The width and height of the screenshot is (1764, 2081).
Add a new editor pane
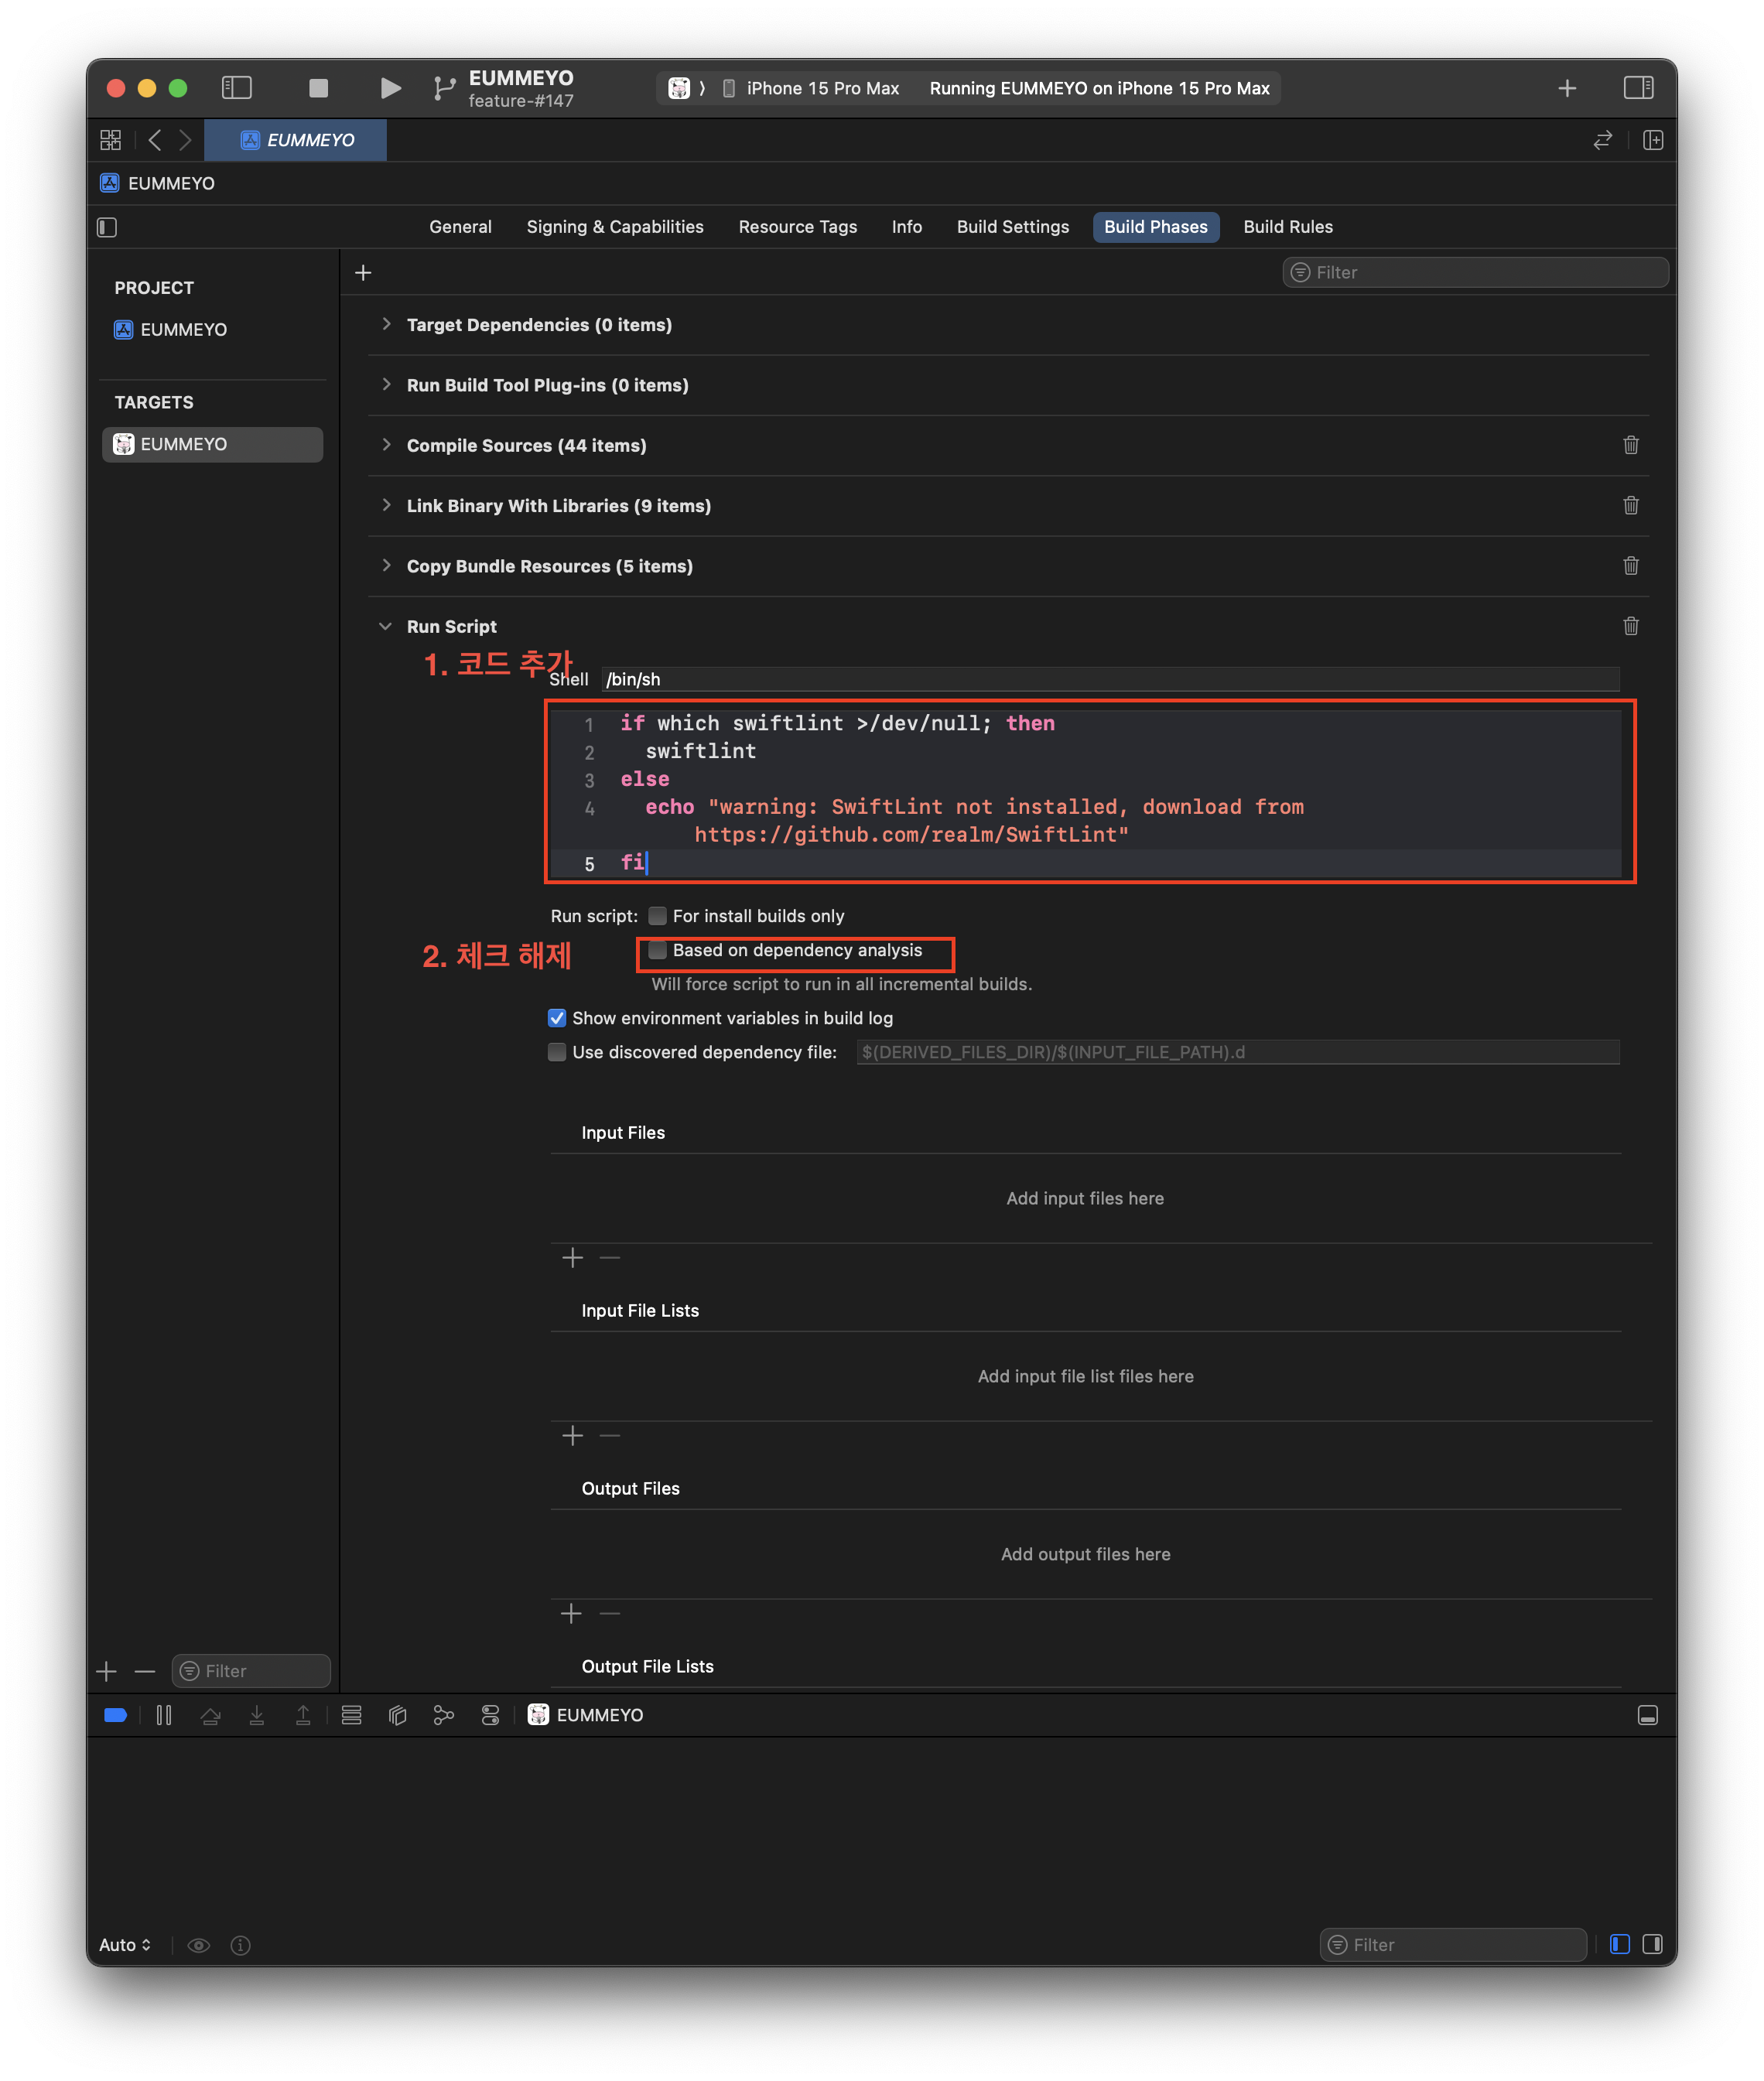point(1652,140)
